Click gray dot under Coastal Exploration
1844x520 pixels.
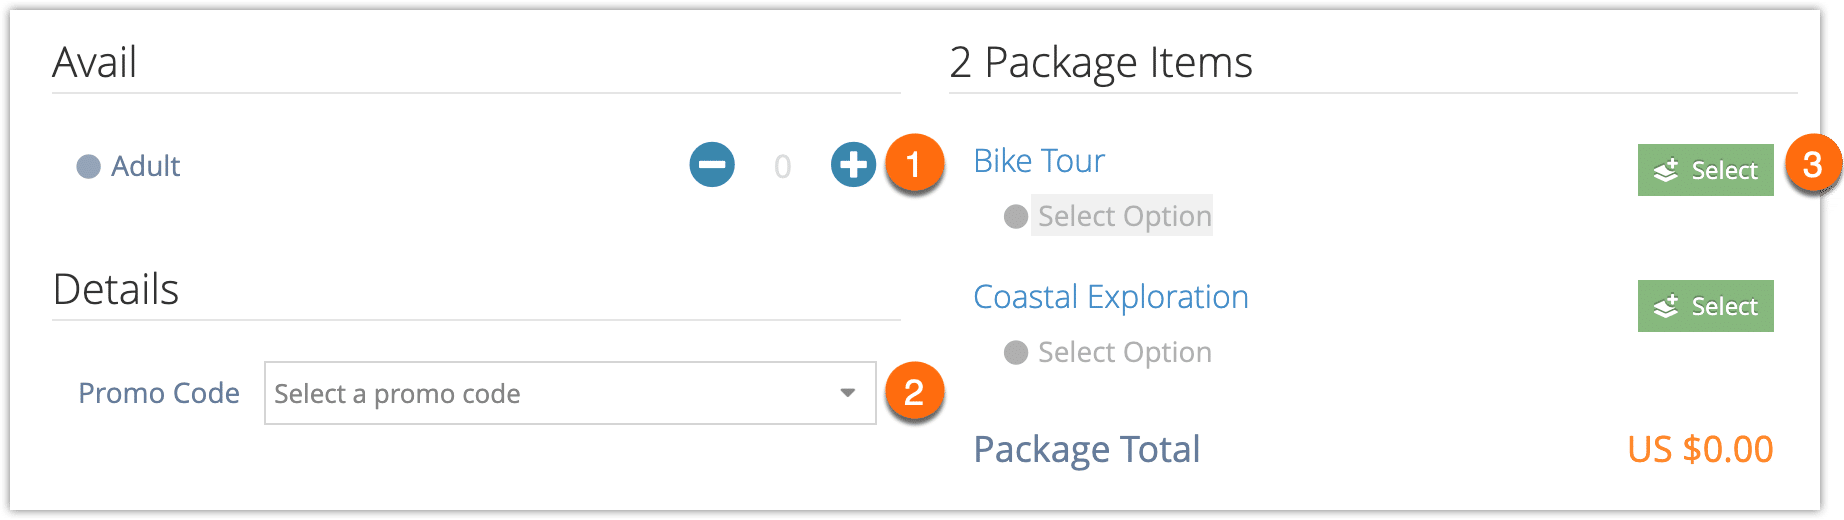tap(1016, 352)
